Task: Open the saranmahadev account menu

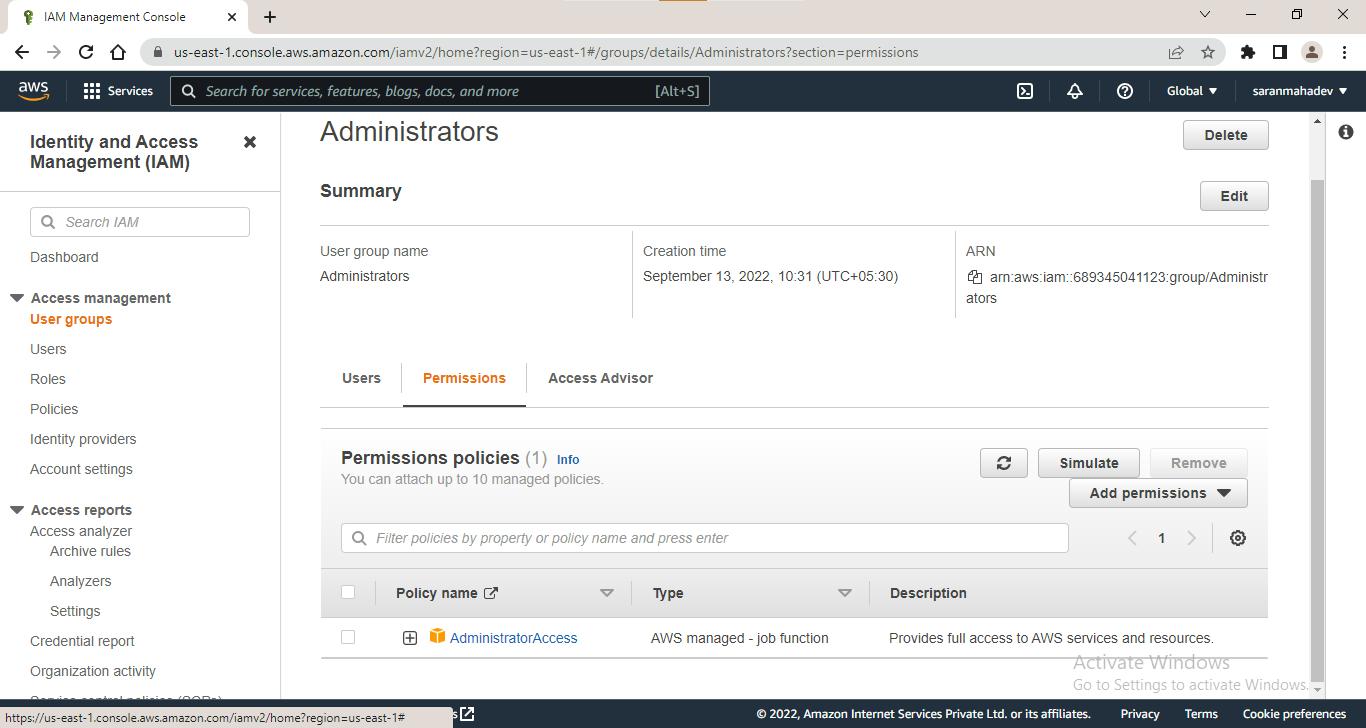Action: click(x=1300, y=91)
